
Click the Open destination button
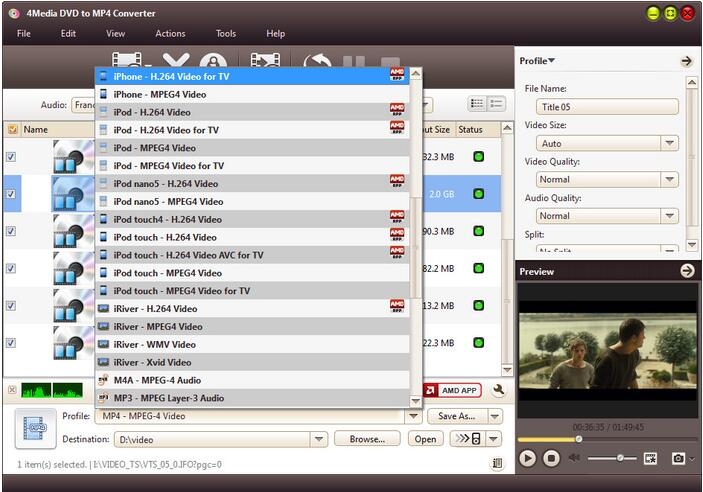coord(425,439)
